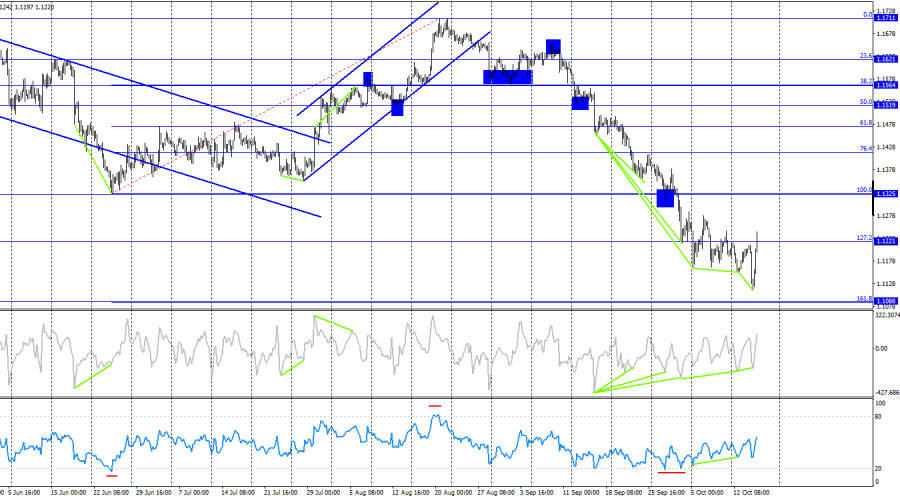Click the 0.0 Fibonacci level label
Screen dimensions: 900x500
(x=867, y=15)
